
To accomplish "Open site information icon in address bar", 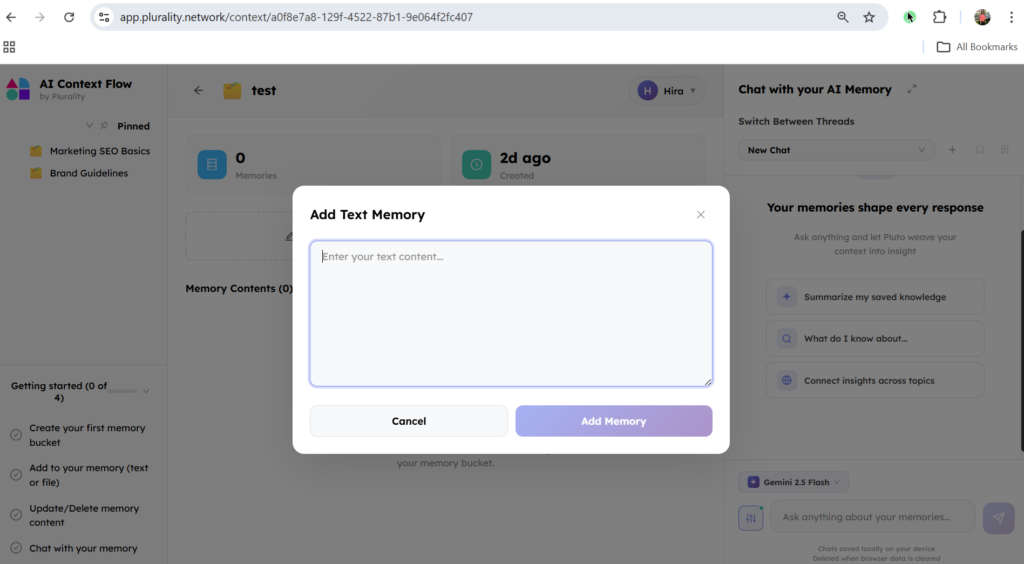I will pyautogui.click(x=104, y=17).
